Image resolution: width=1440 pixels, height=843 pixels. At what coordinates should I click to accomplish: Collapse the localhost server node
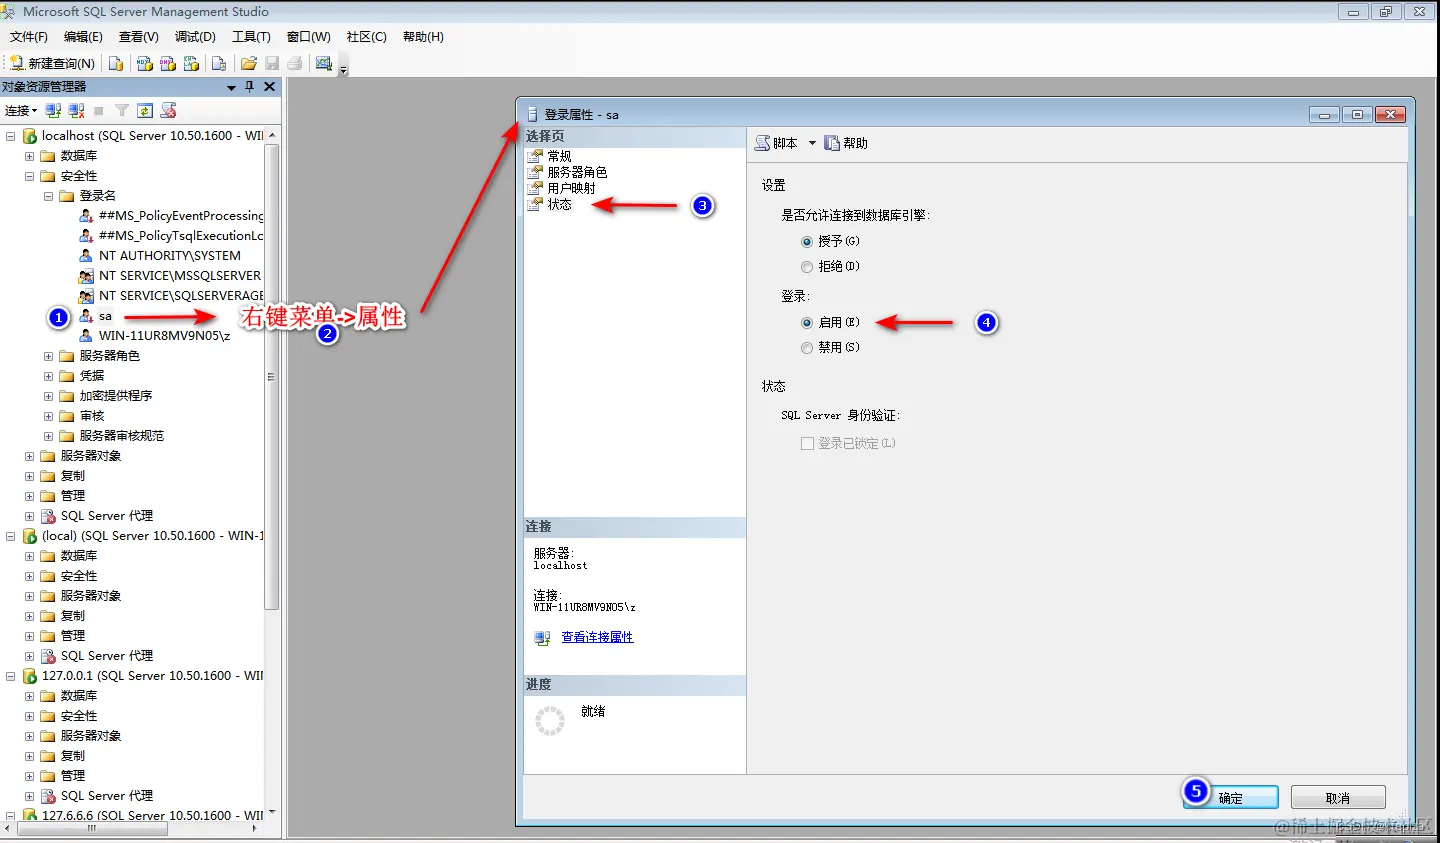click(11, 136)
